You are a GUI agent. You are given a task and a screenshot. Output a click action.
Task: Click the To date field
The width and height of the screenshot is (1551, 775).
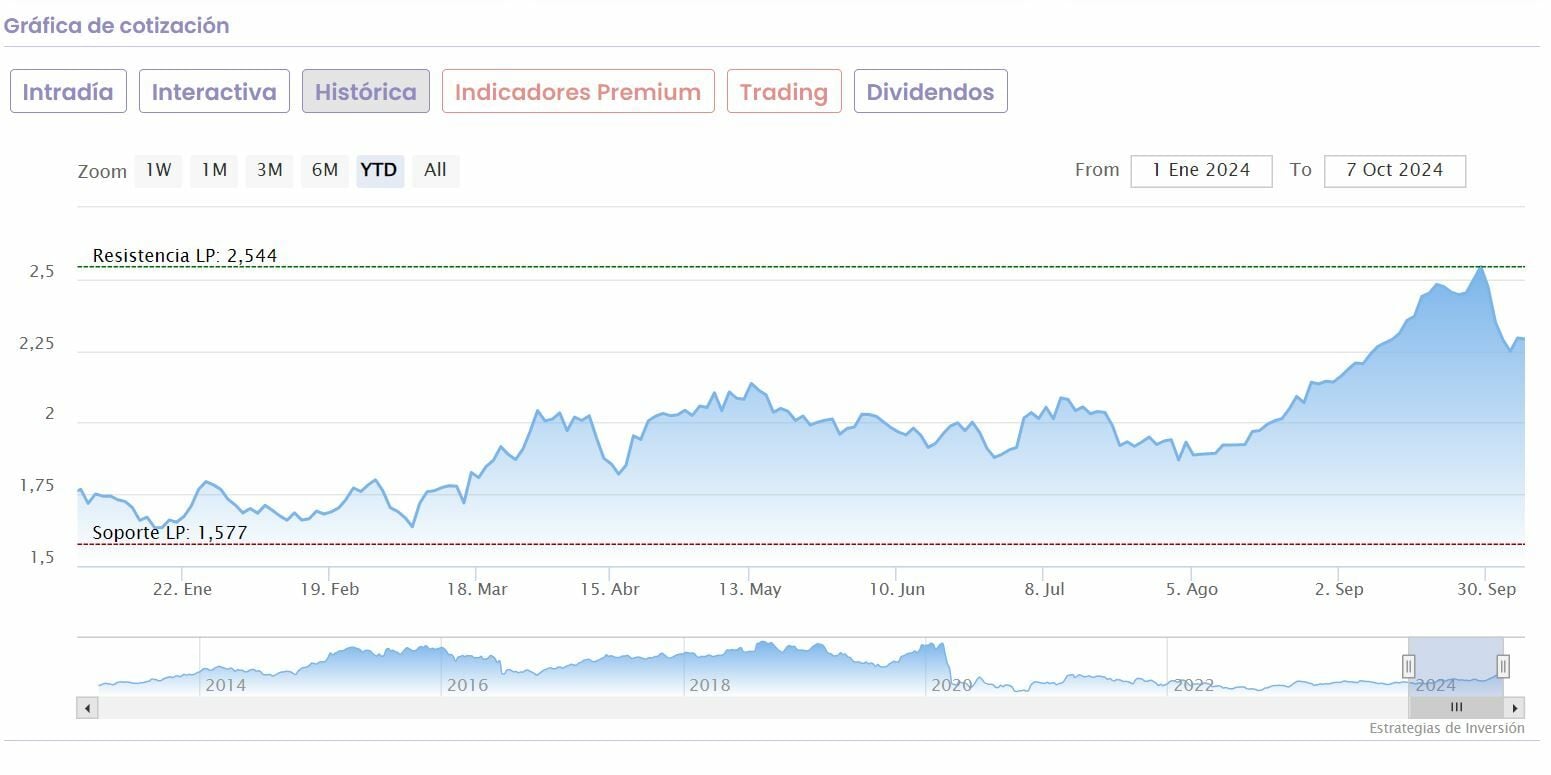click(x=1394, y=171)
